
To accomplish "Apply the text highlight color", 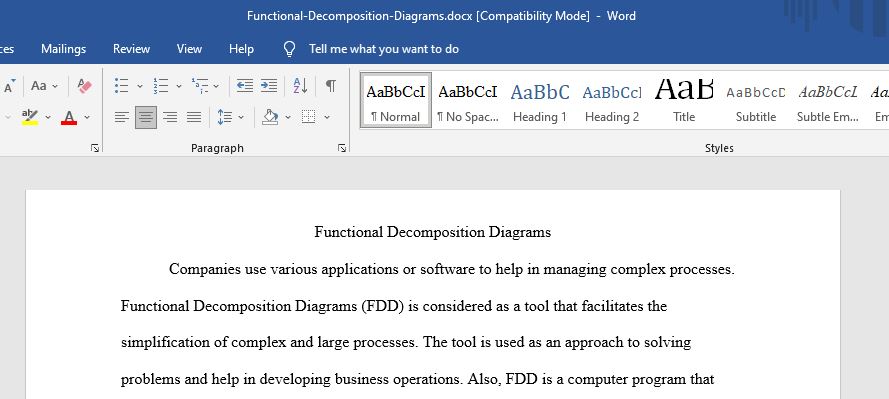I will [x=30, y=117].
